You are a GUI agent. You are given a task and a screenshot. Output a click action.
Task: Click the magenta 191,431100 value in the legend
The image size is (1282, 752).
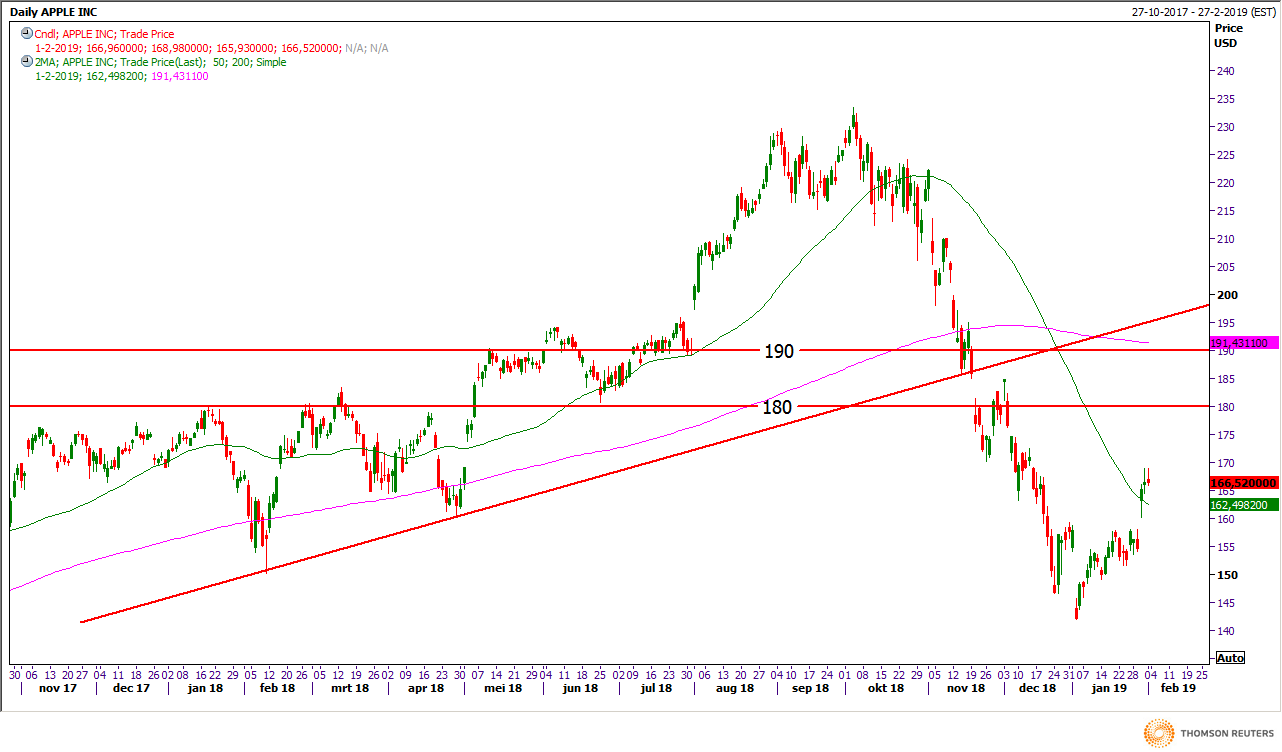point(179,76)
